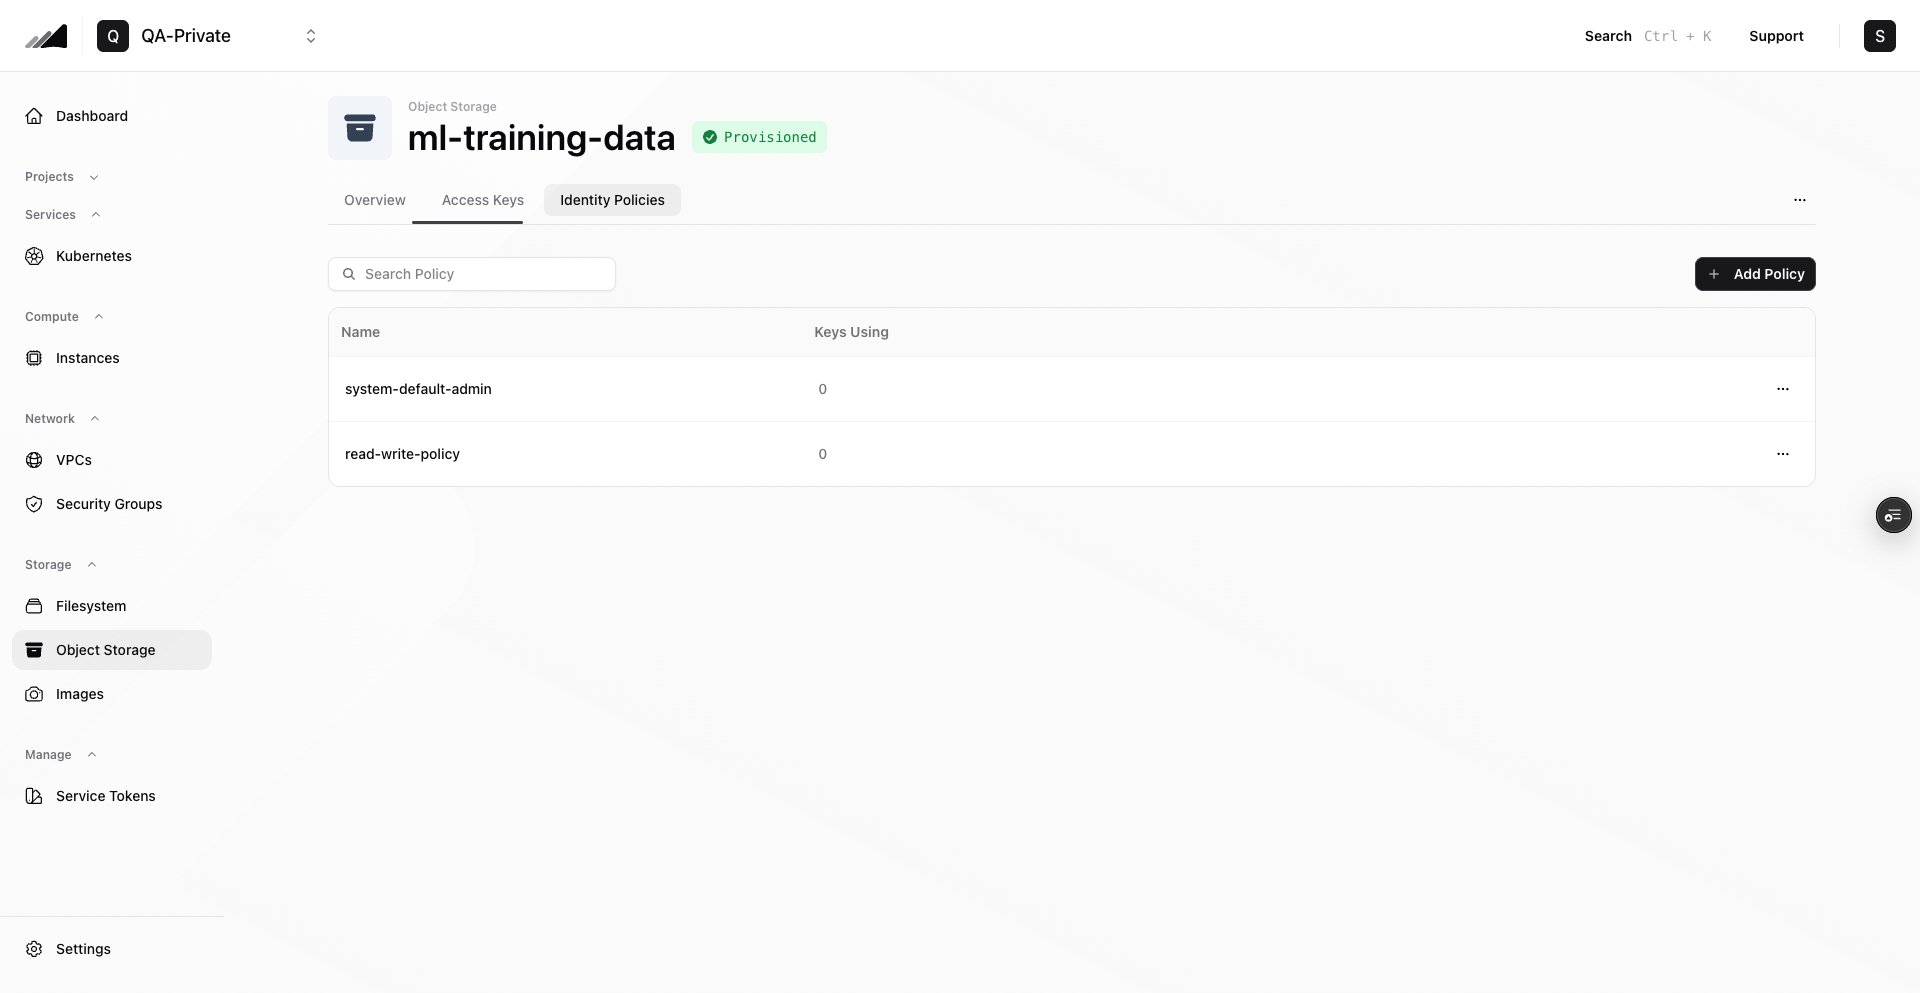Image resolution: width=1920 pixels, height=993 pixels.
Task: Click the VPCs globe icon
Action: [34, 460]
